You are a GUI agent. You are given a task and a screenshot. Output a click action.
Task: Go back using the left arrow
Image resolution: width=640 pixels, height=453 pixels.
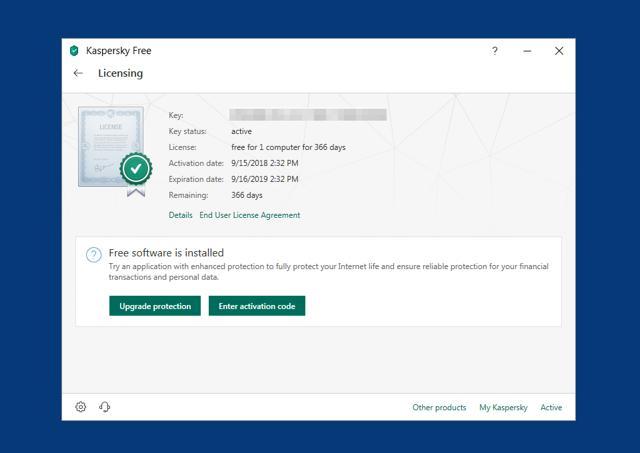coord(78,73)
